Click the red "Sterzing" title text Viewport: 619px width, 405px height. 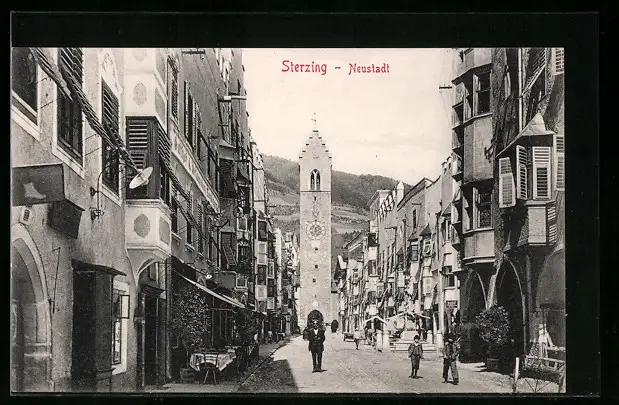[303, 67]
